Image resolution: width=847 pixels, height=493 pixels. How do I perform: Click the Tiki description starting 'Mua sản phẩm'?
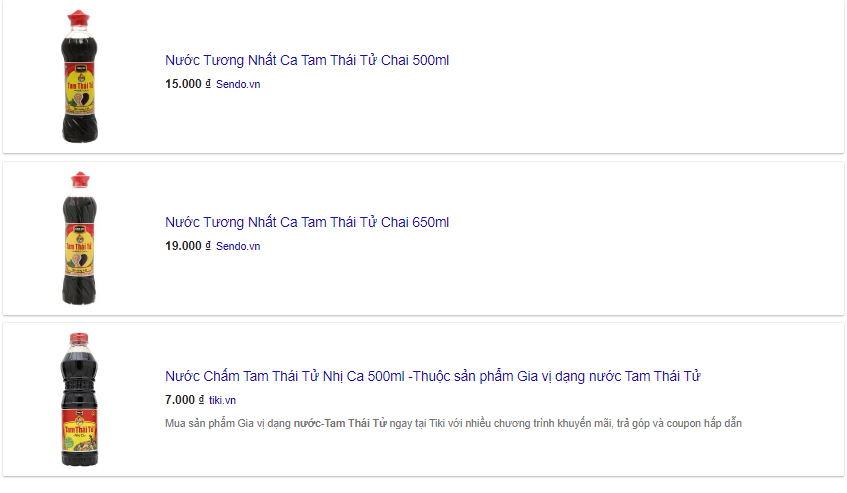click(x=453, y=423)
